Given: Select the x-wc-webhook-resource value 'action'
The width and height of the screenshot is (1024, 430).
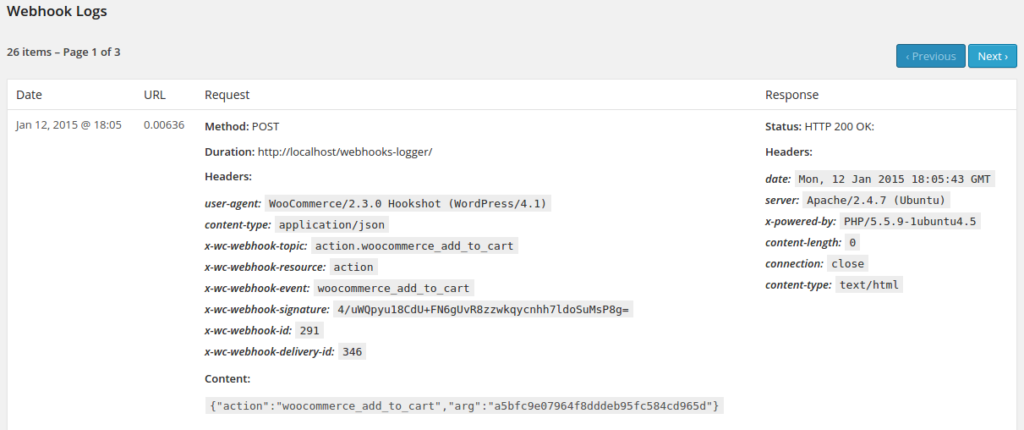Looking at the screenshot, I should point(353,267).
